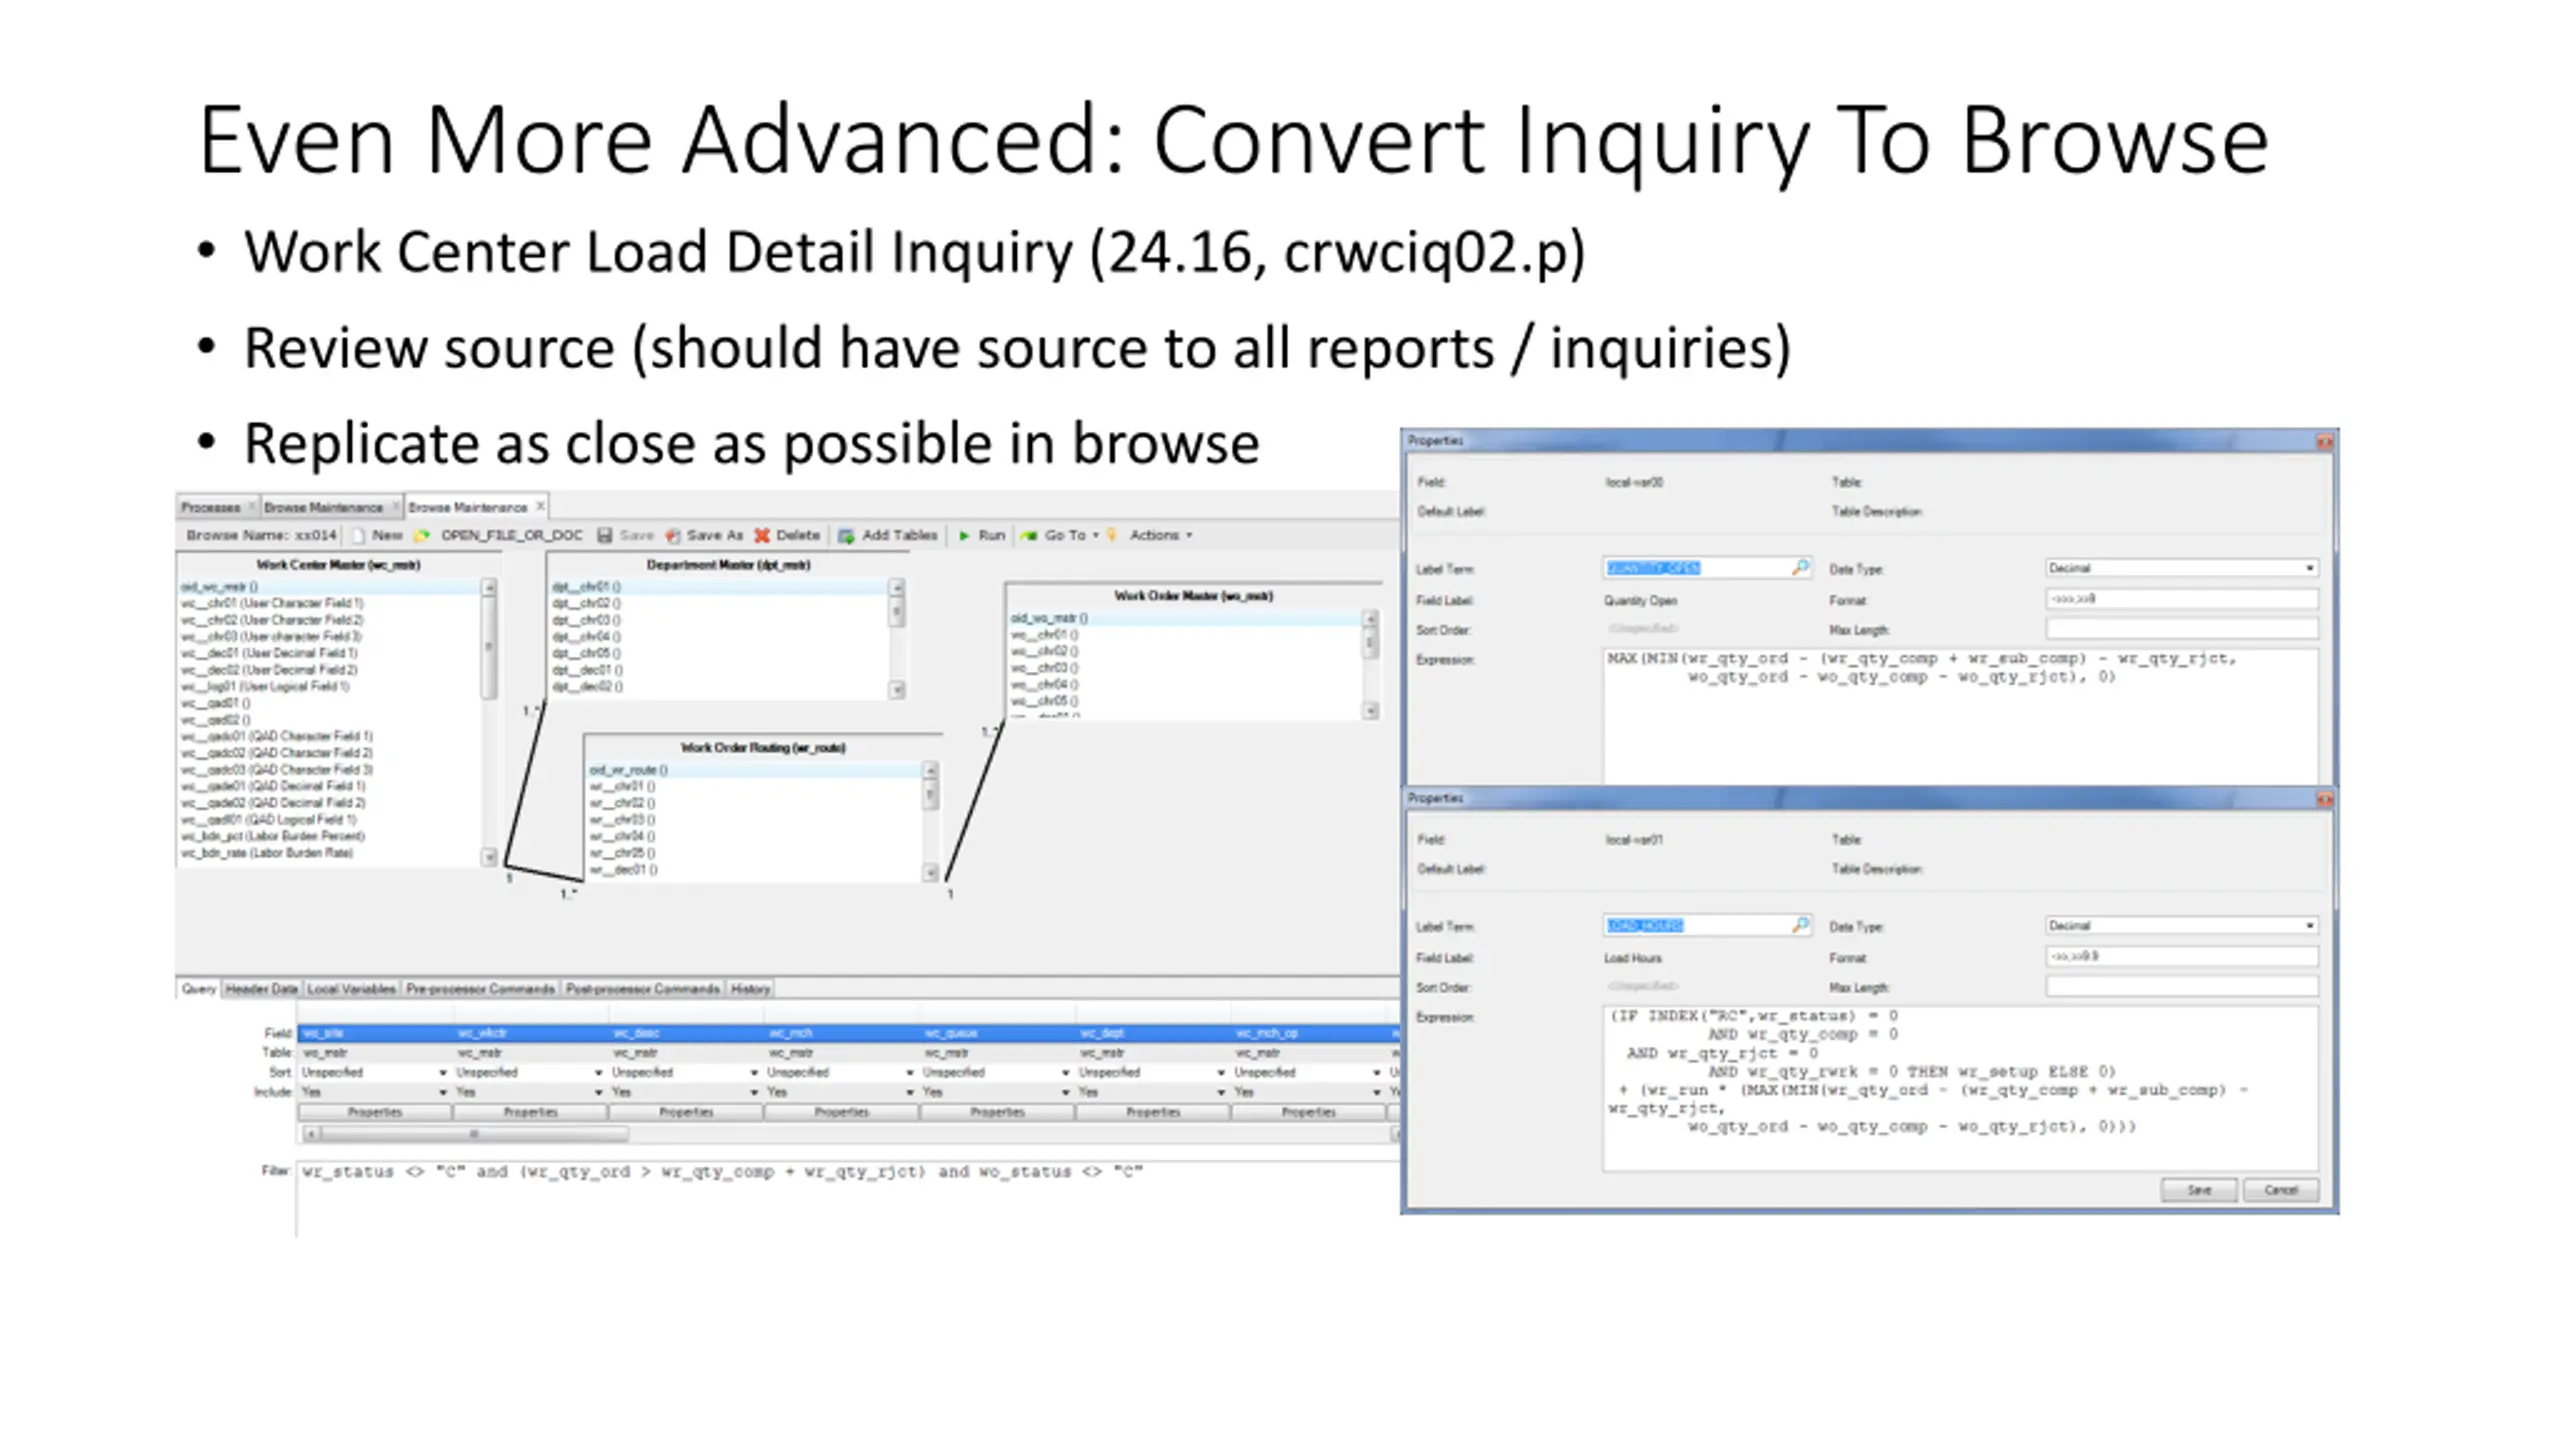Click the Format field in upper Properties dialog
The image size is (2560, 1440).
point(2181,599)
